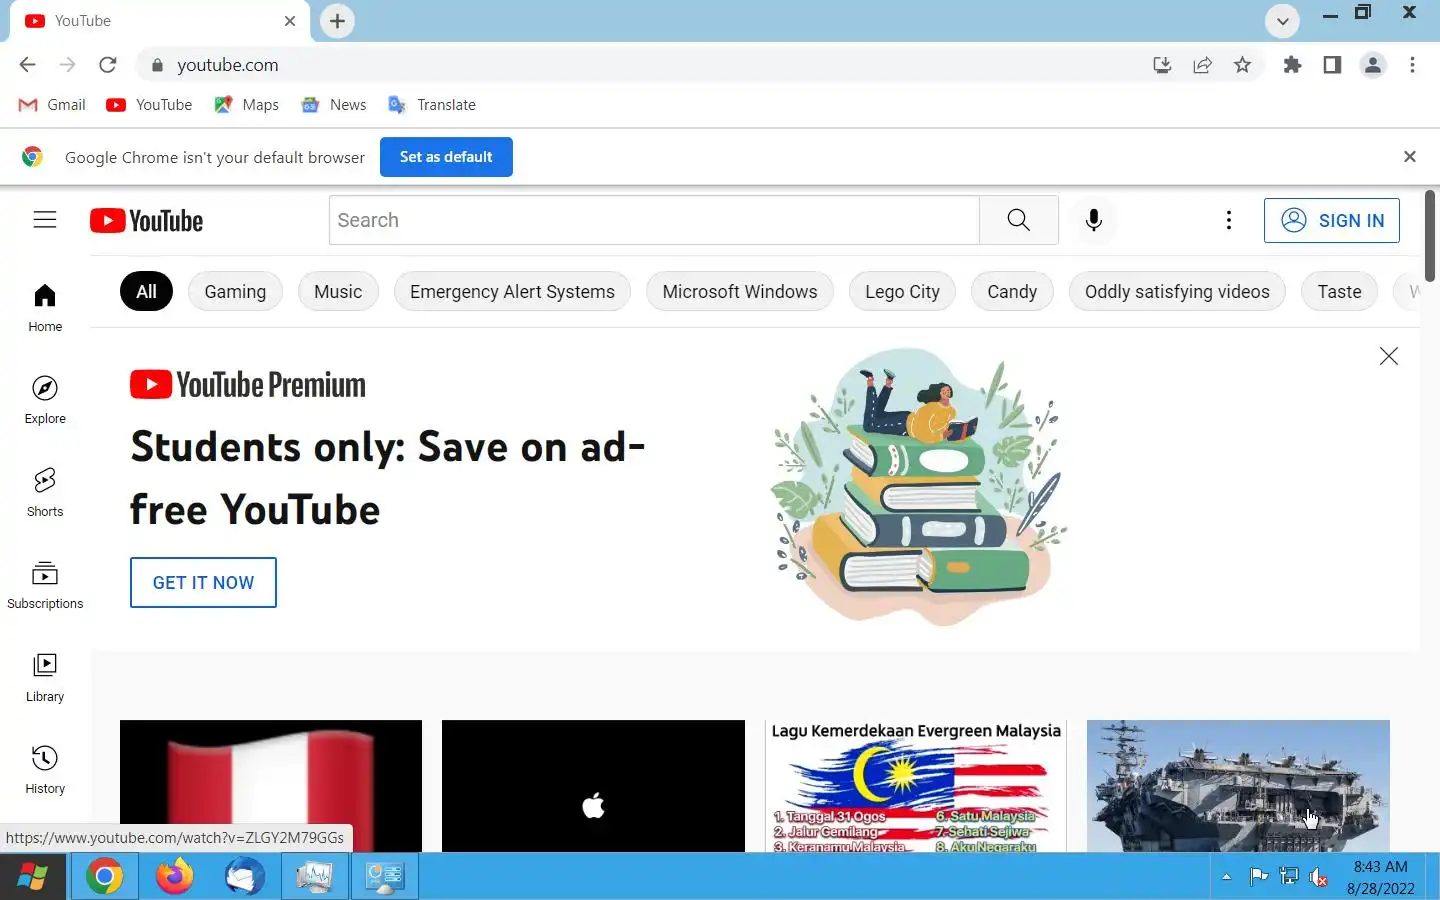View site info lock icon
Screen dimensions: 1440x900
157,65
